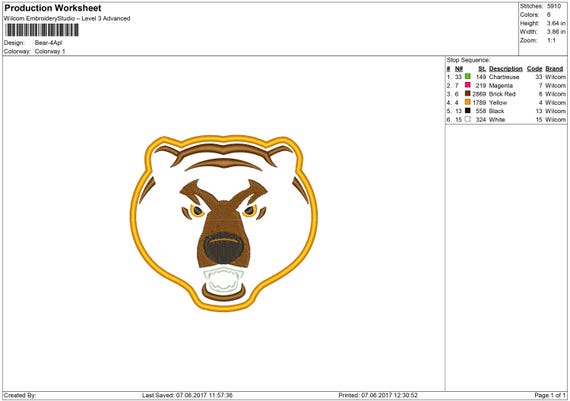Click the barcode under the worksheet title

point(42,30)
